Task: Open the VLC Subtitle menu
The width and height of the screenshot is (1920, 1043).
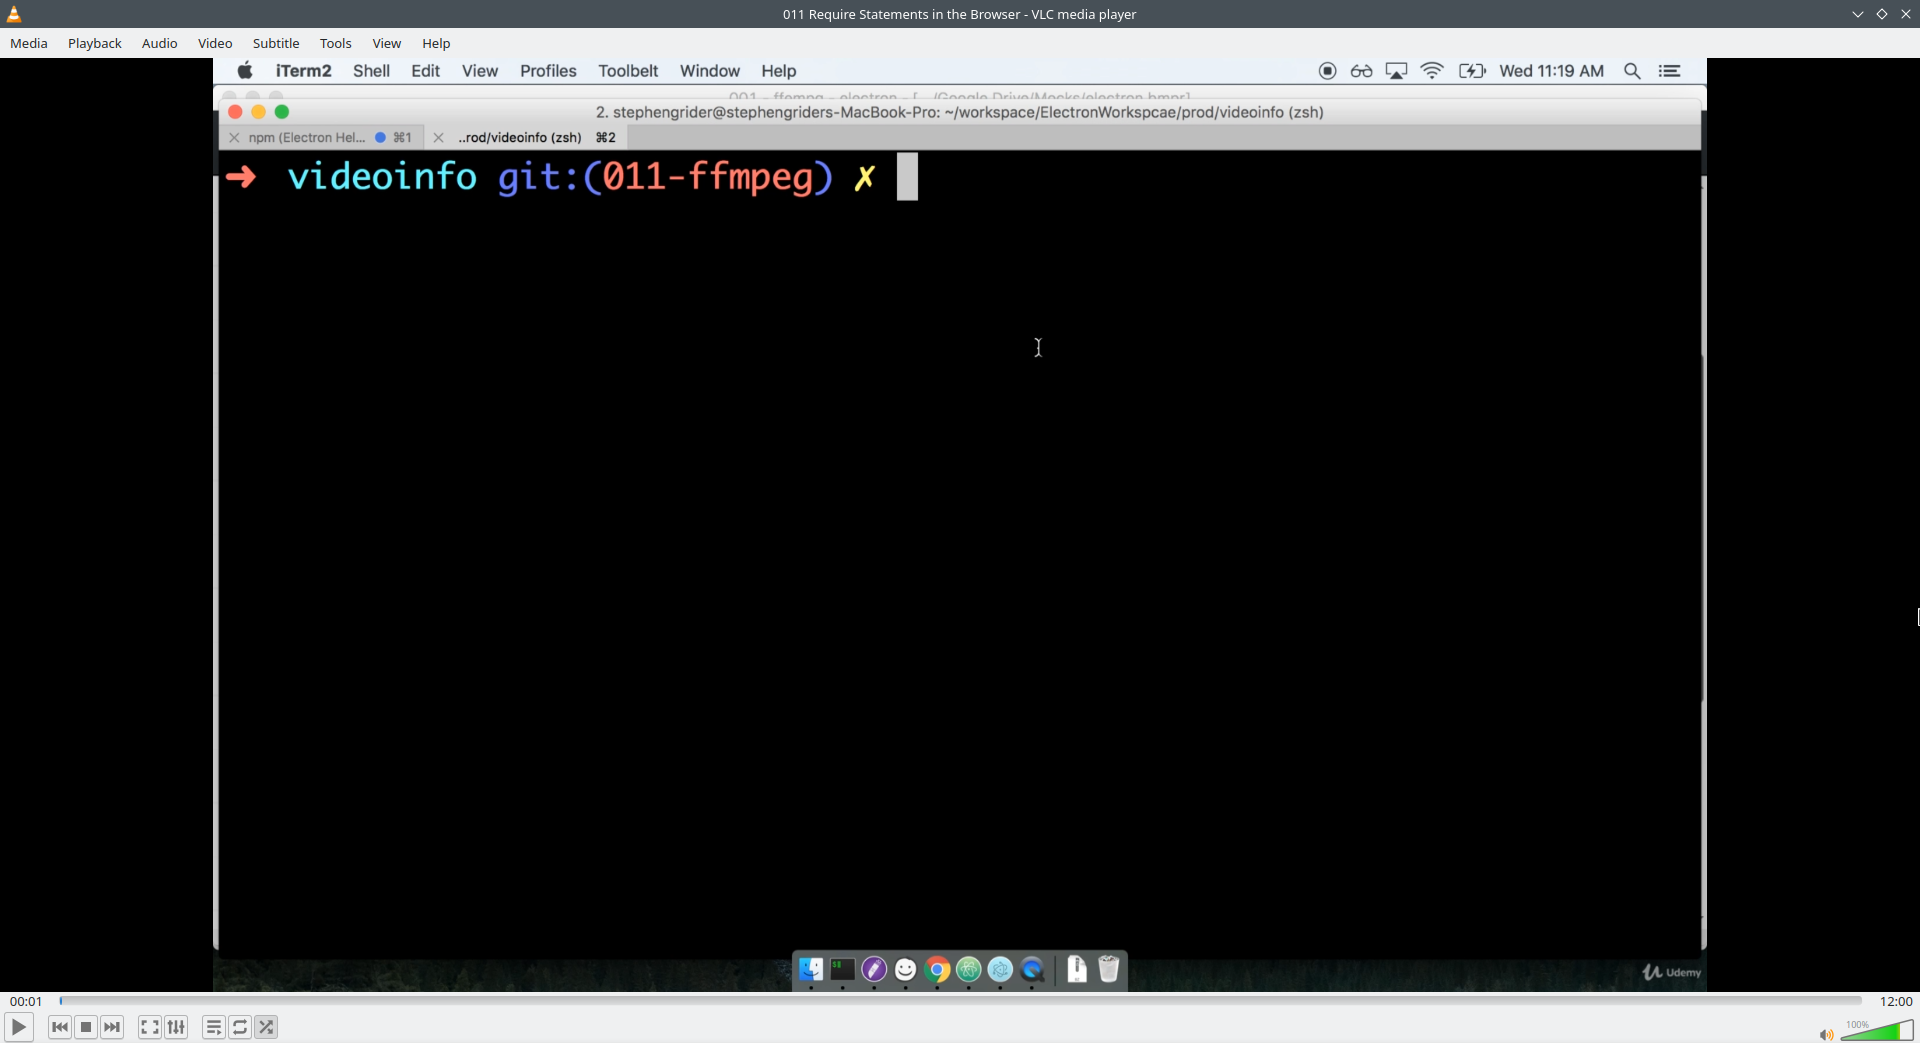Action: [x=276, y=43]
